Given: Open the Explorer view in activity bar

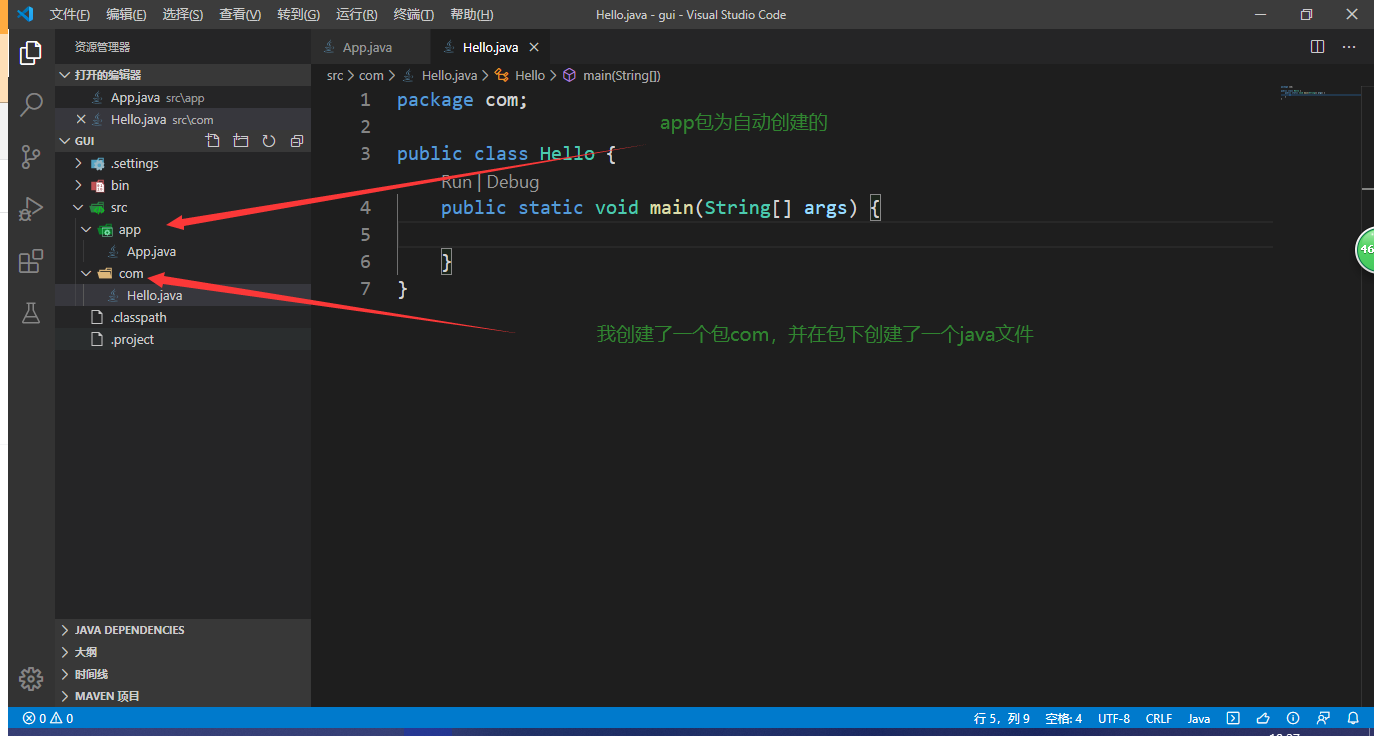Looking at the screenshot, I should point(30,52).
